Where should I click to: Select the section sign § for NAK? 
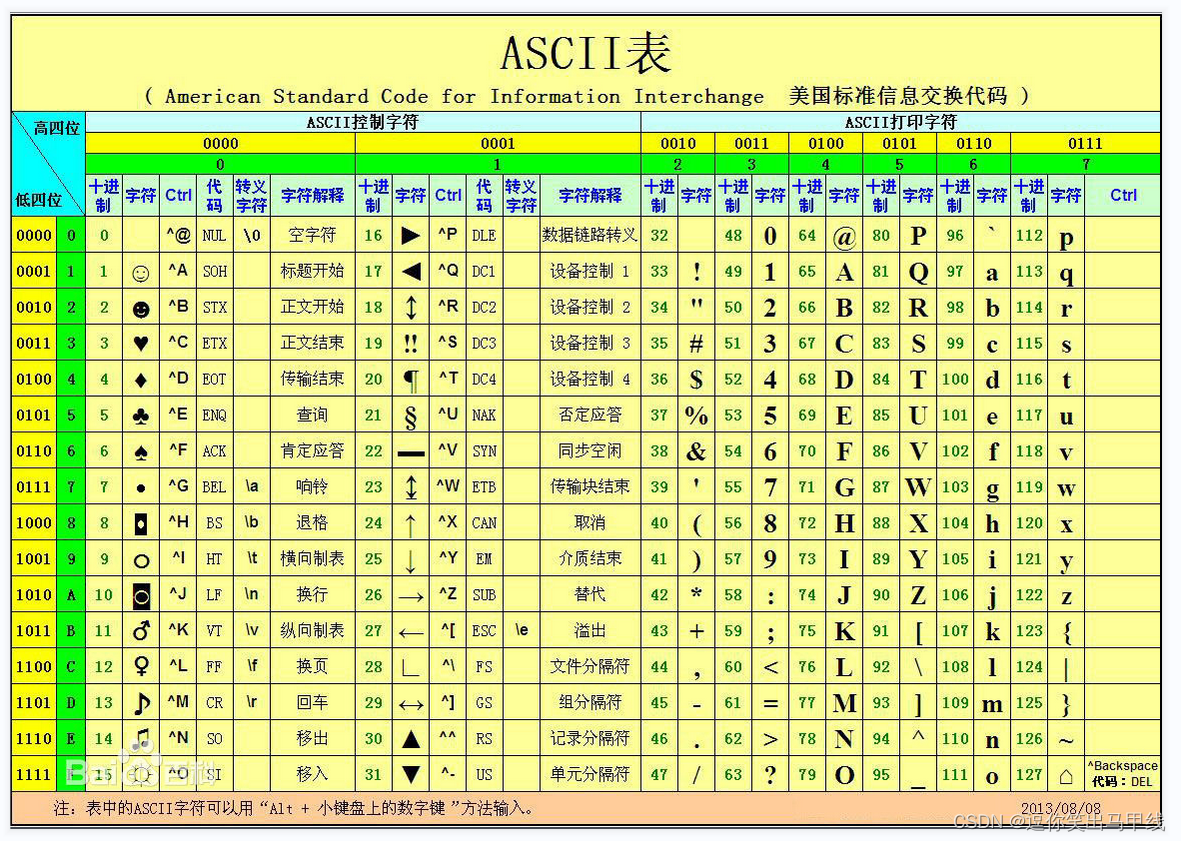[410, 416]
